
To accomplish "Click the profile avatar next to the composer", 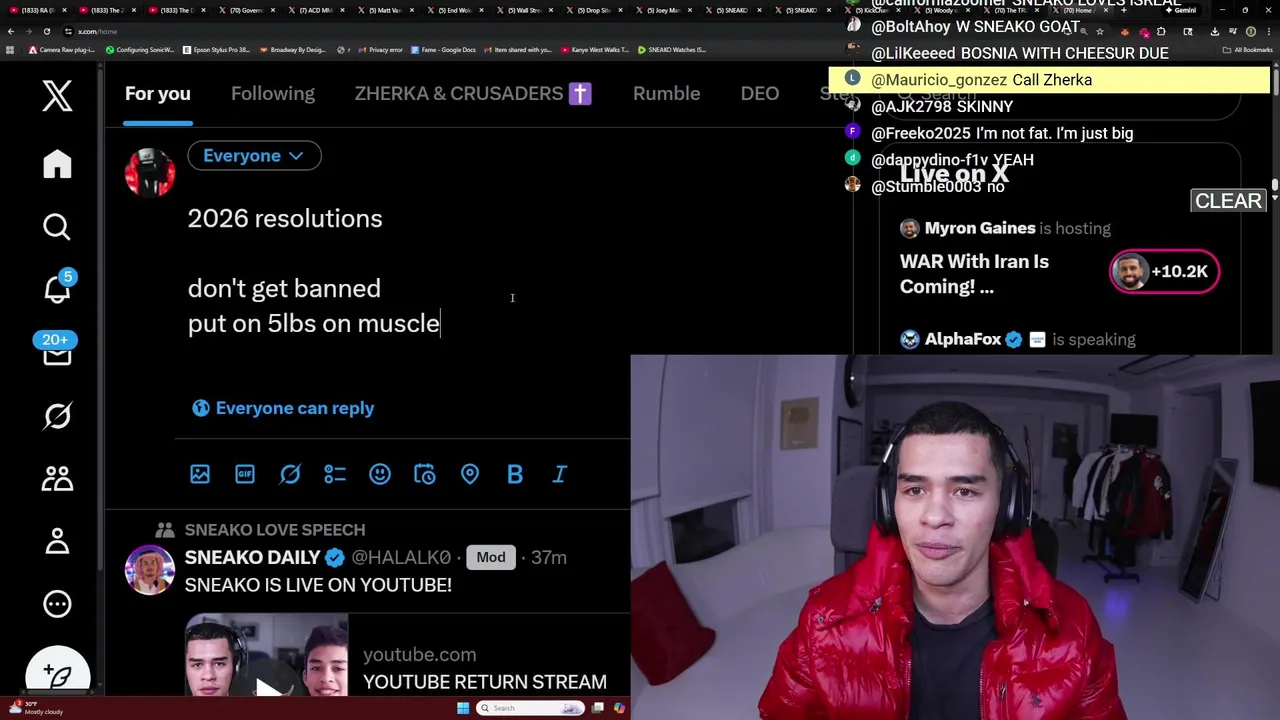I will [x=150, y=172].
